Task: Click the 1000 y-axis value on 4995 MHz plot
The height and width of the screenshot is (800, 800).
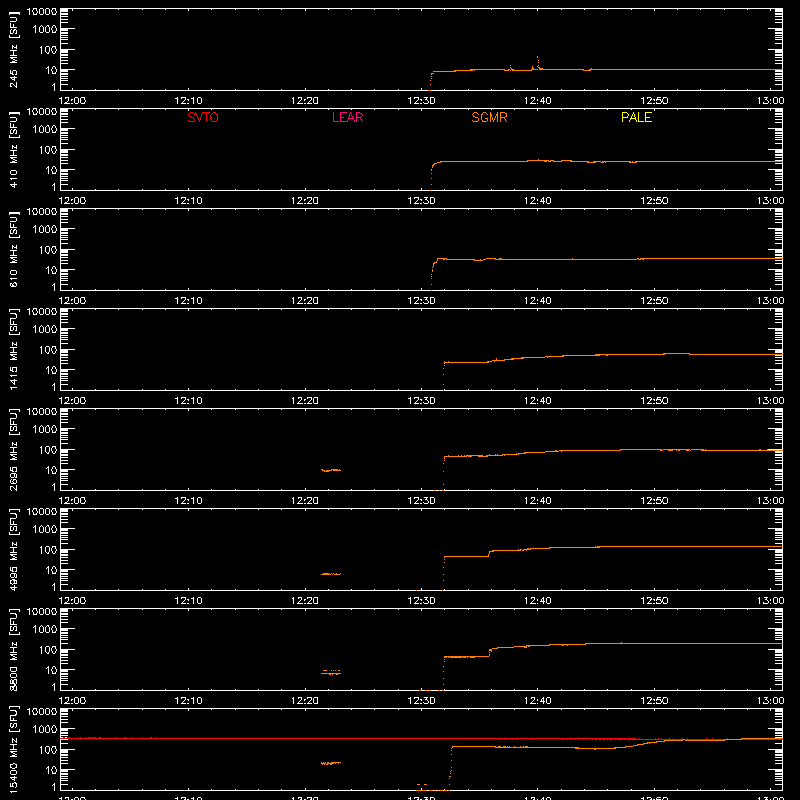Action: tap(45, 530)
